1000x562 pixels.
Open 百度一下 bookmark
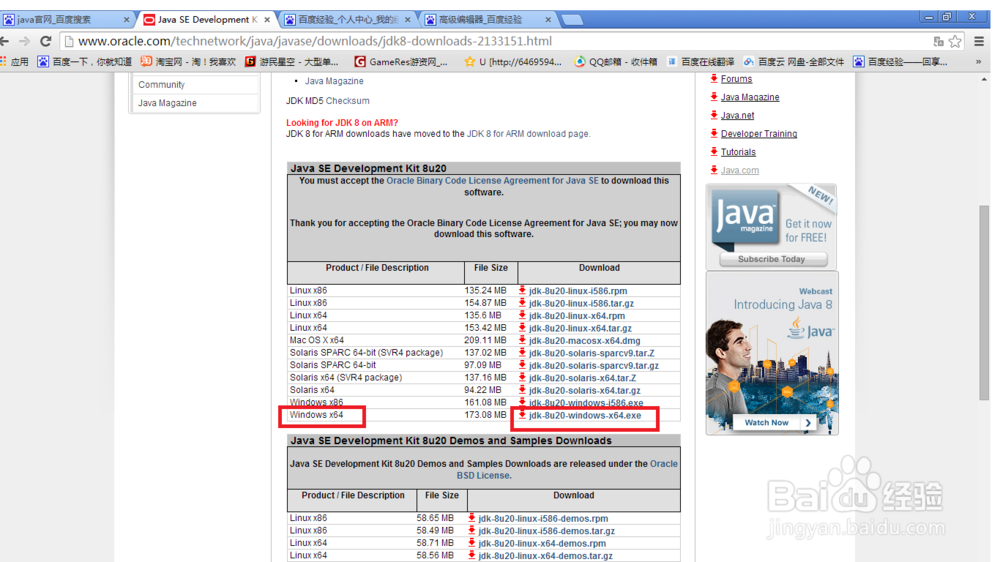tap(85, 62)
